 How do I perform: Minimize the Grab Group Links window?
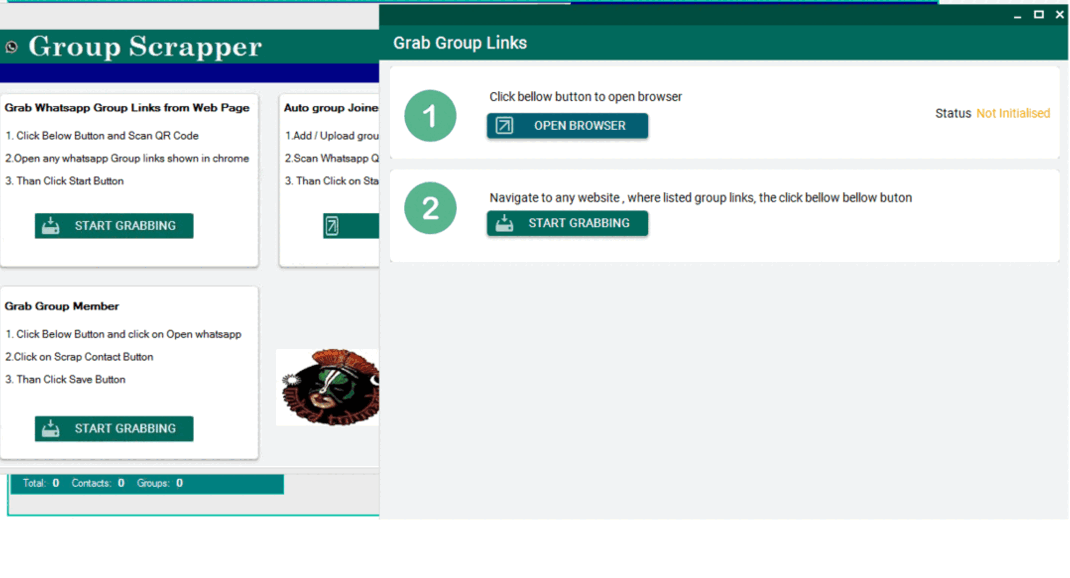click(x=1017, y=14)
